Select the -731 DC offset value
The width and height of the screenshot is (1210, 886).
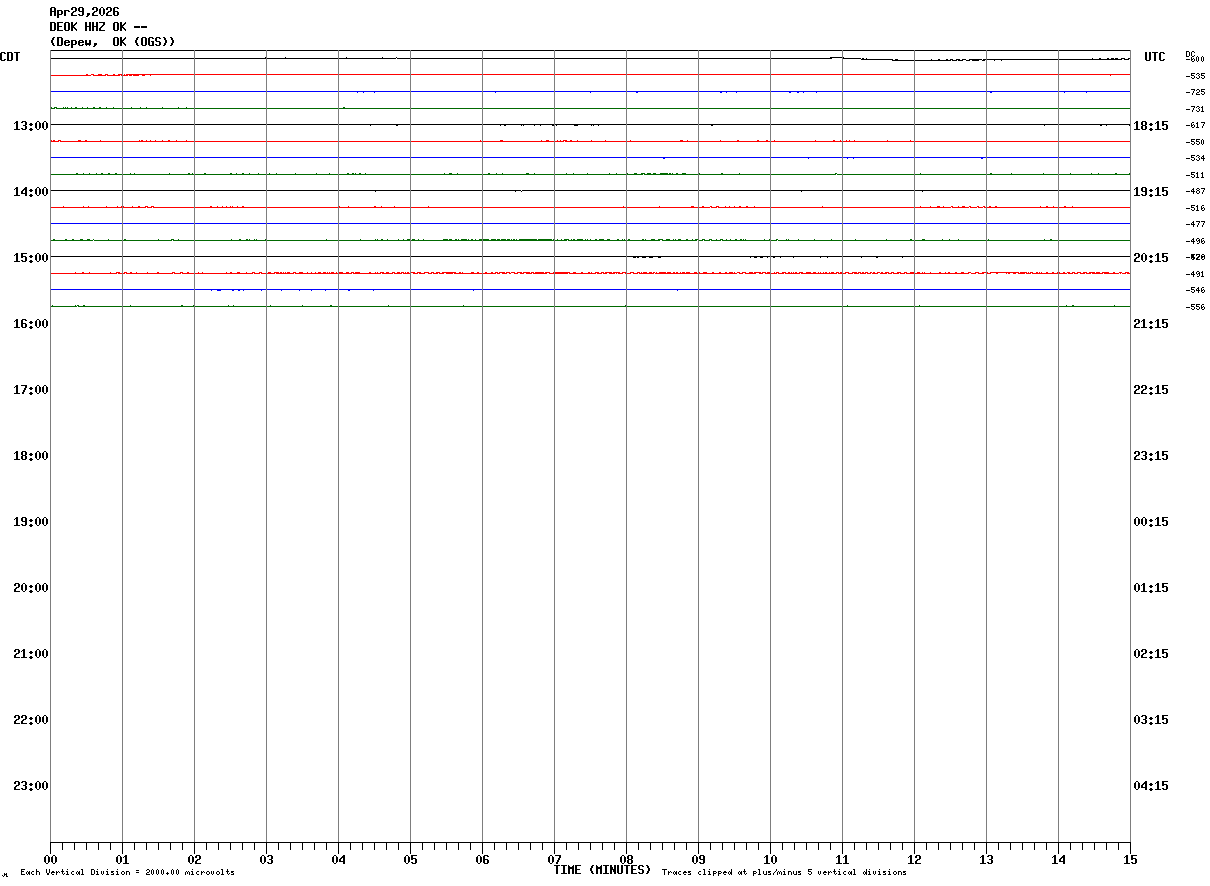(x=1195, y=109)
